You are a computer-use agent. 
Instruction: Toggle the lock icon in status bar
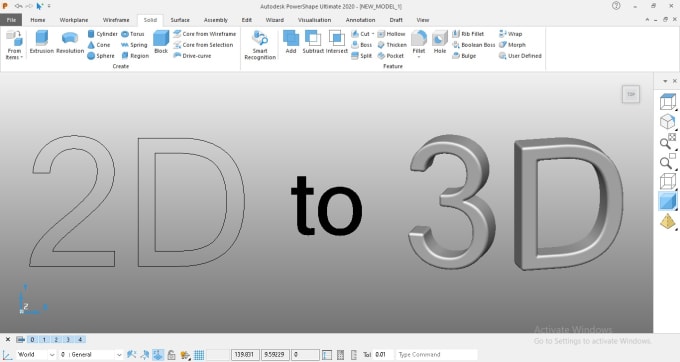[x=171, y=355]
